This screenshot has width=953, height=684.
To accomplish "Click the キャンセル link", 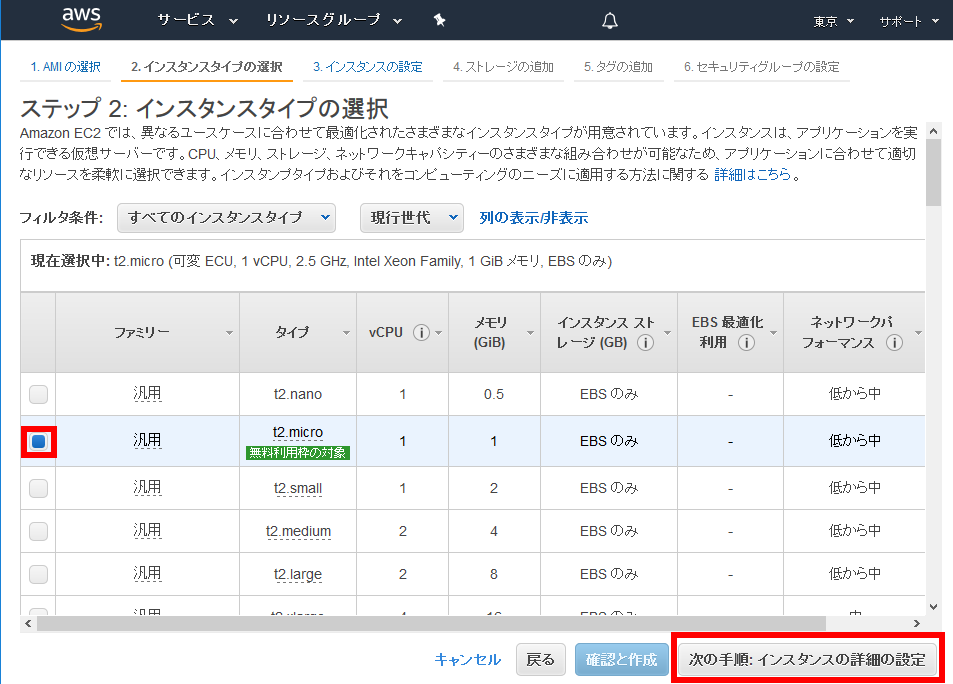I will [467, 660].
